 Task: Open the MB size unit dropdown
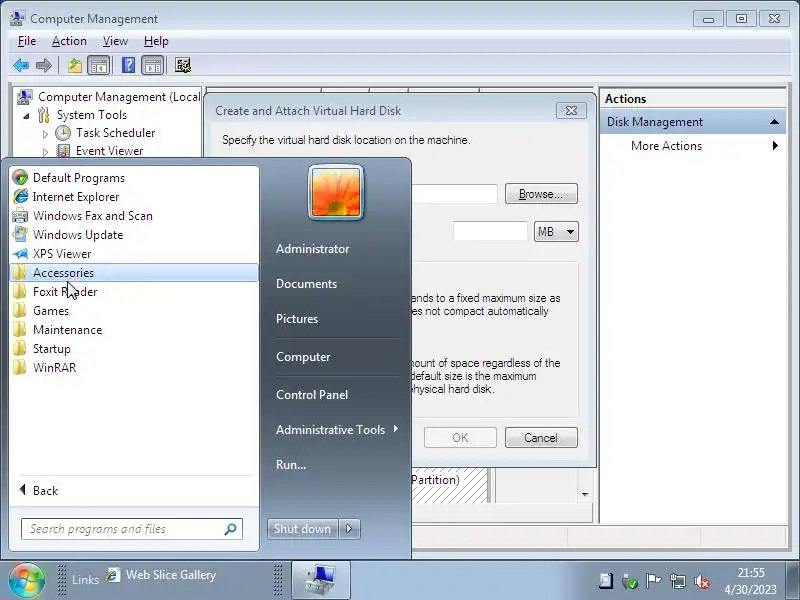556,232
